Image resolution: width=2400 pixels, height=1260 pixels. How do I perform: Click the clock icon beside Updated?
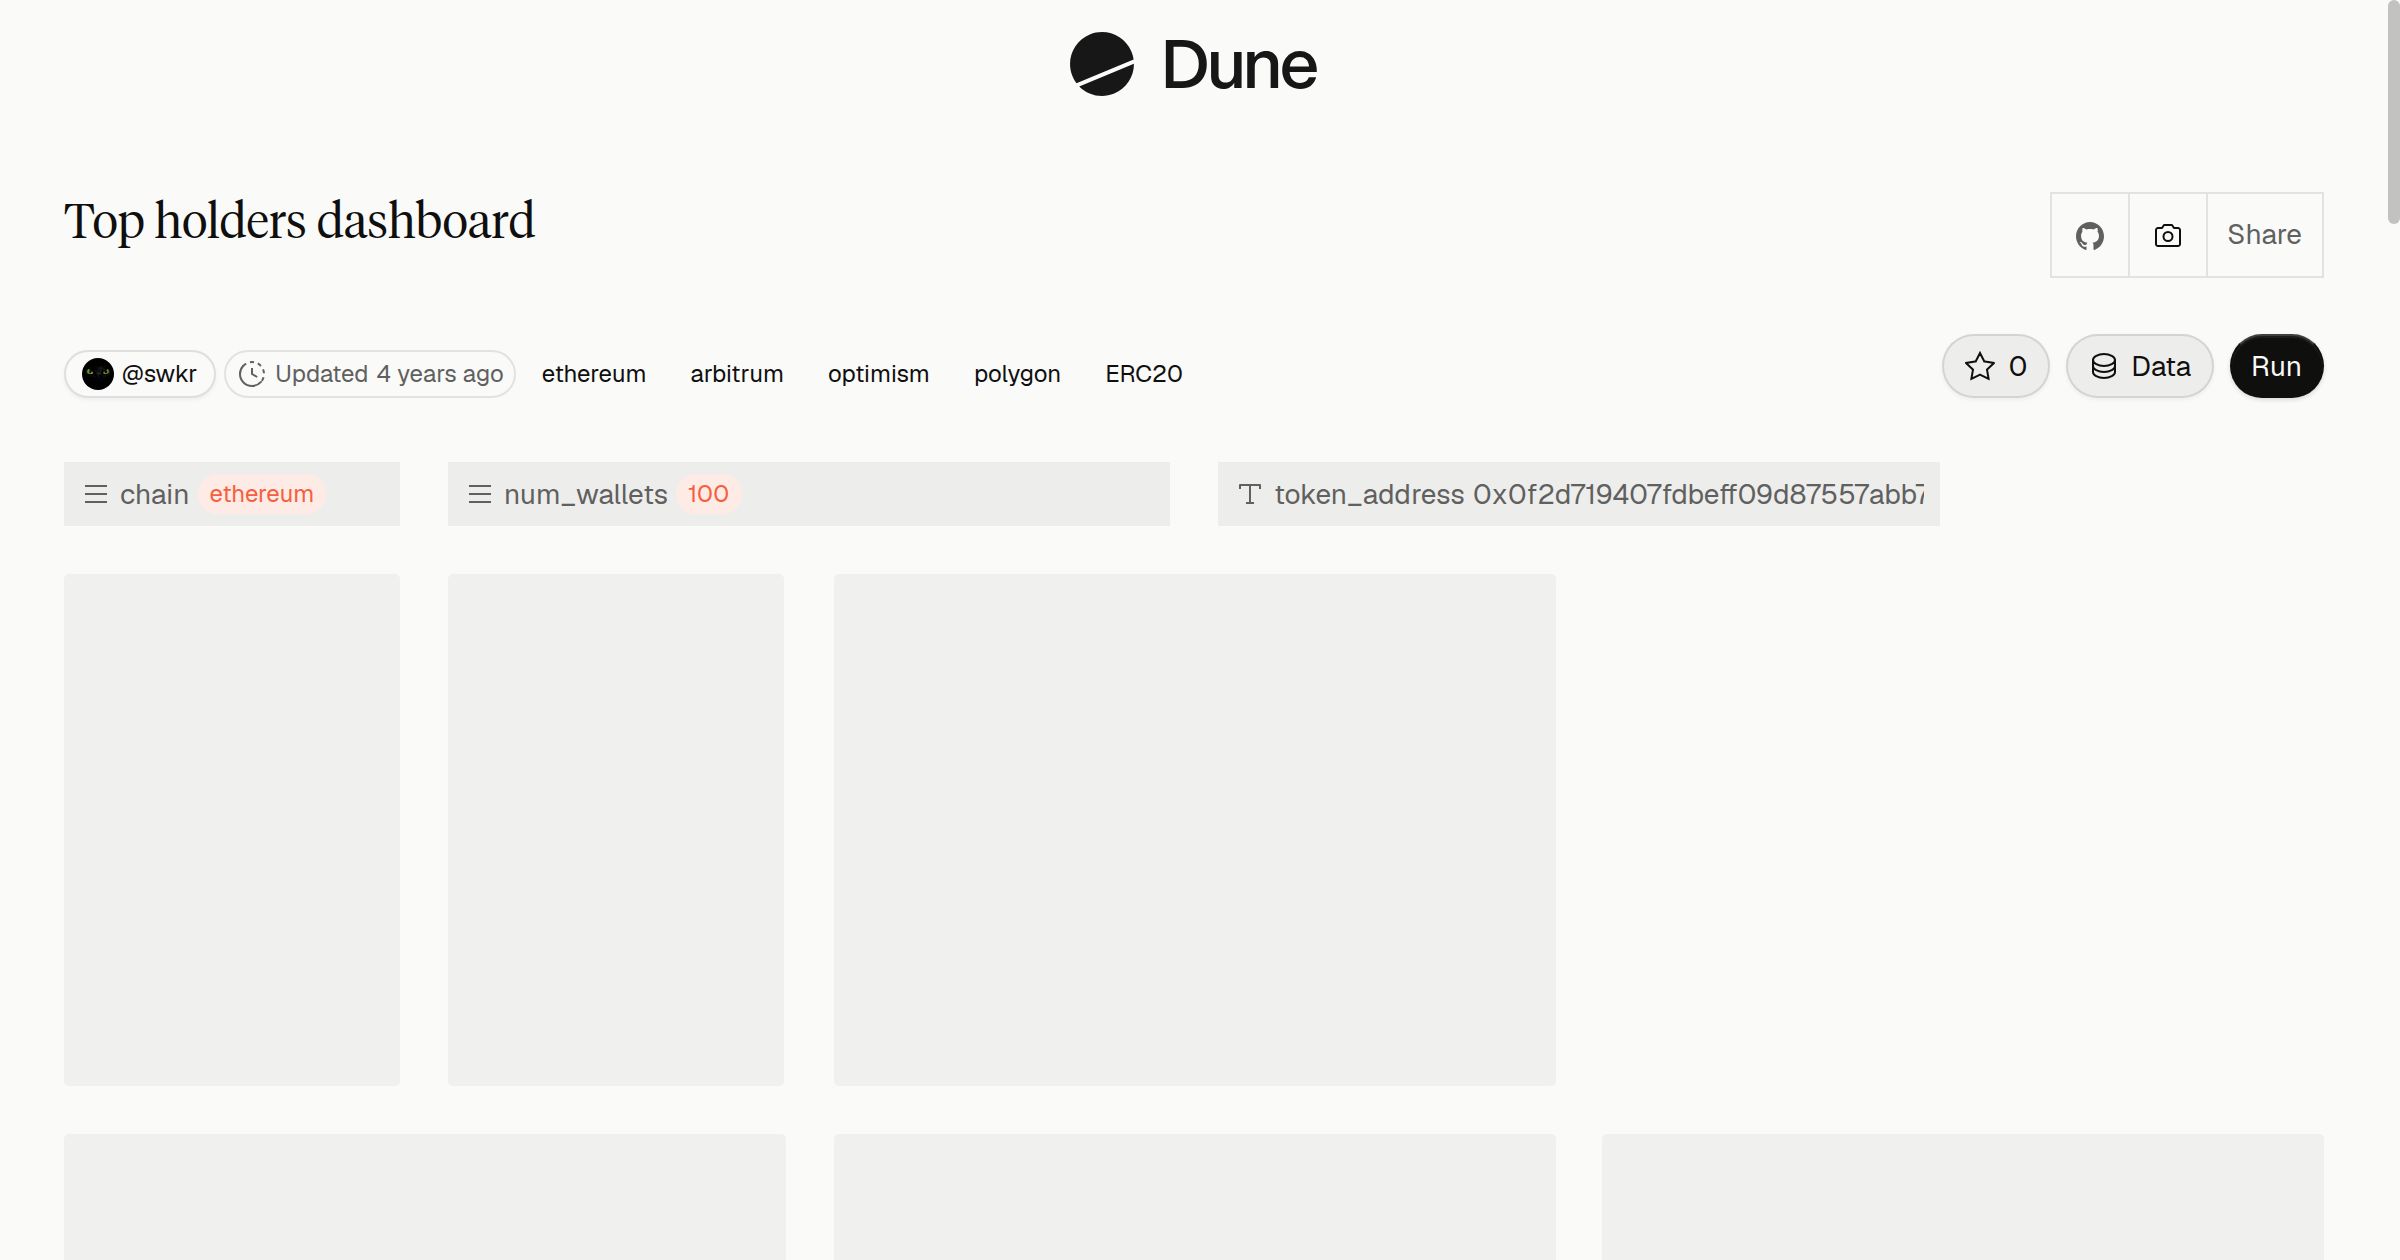252,374
